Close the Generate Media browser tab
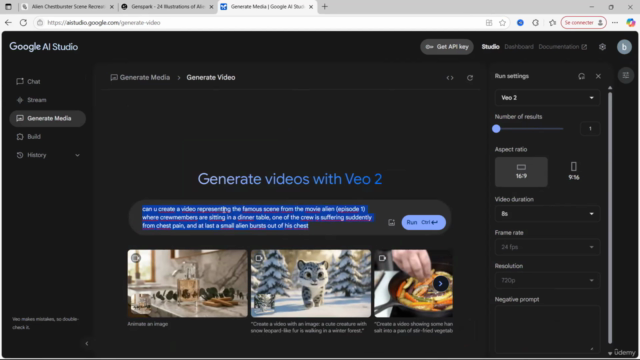Image resolution: width=640 pixels, height=360 pixels. click(311, 7)
